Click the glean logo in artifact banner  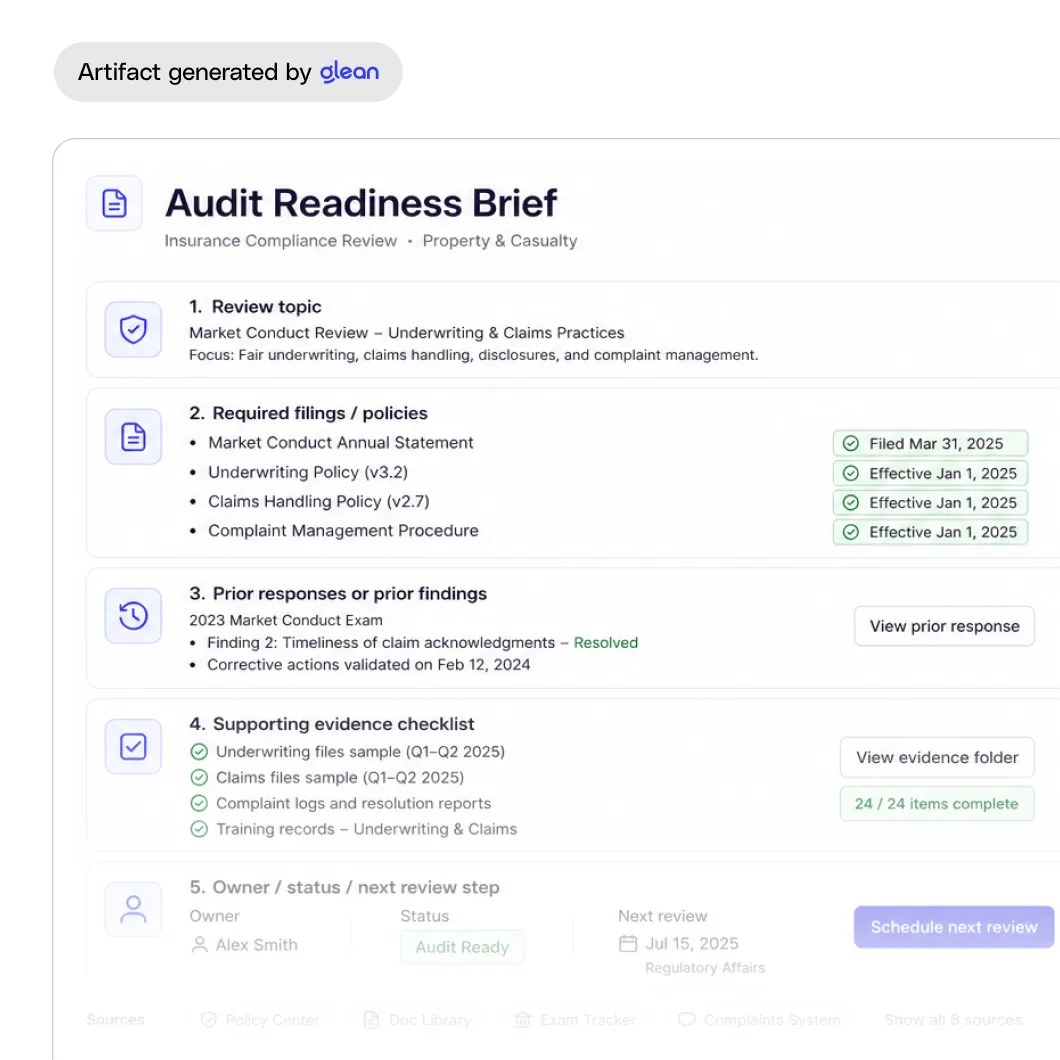[x=350, y=72]
